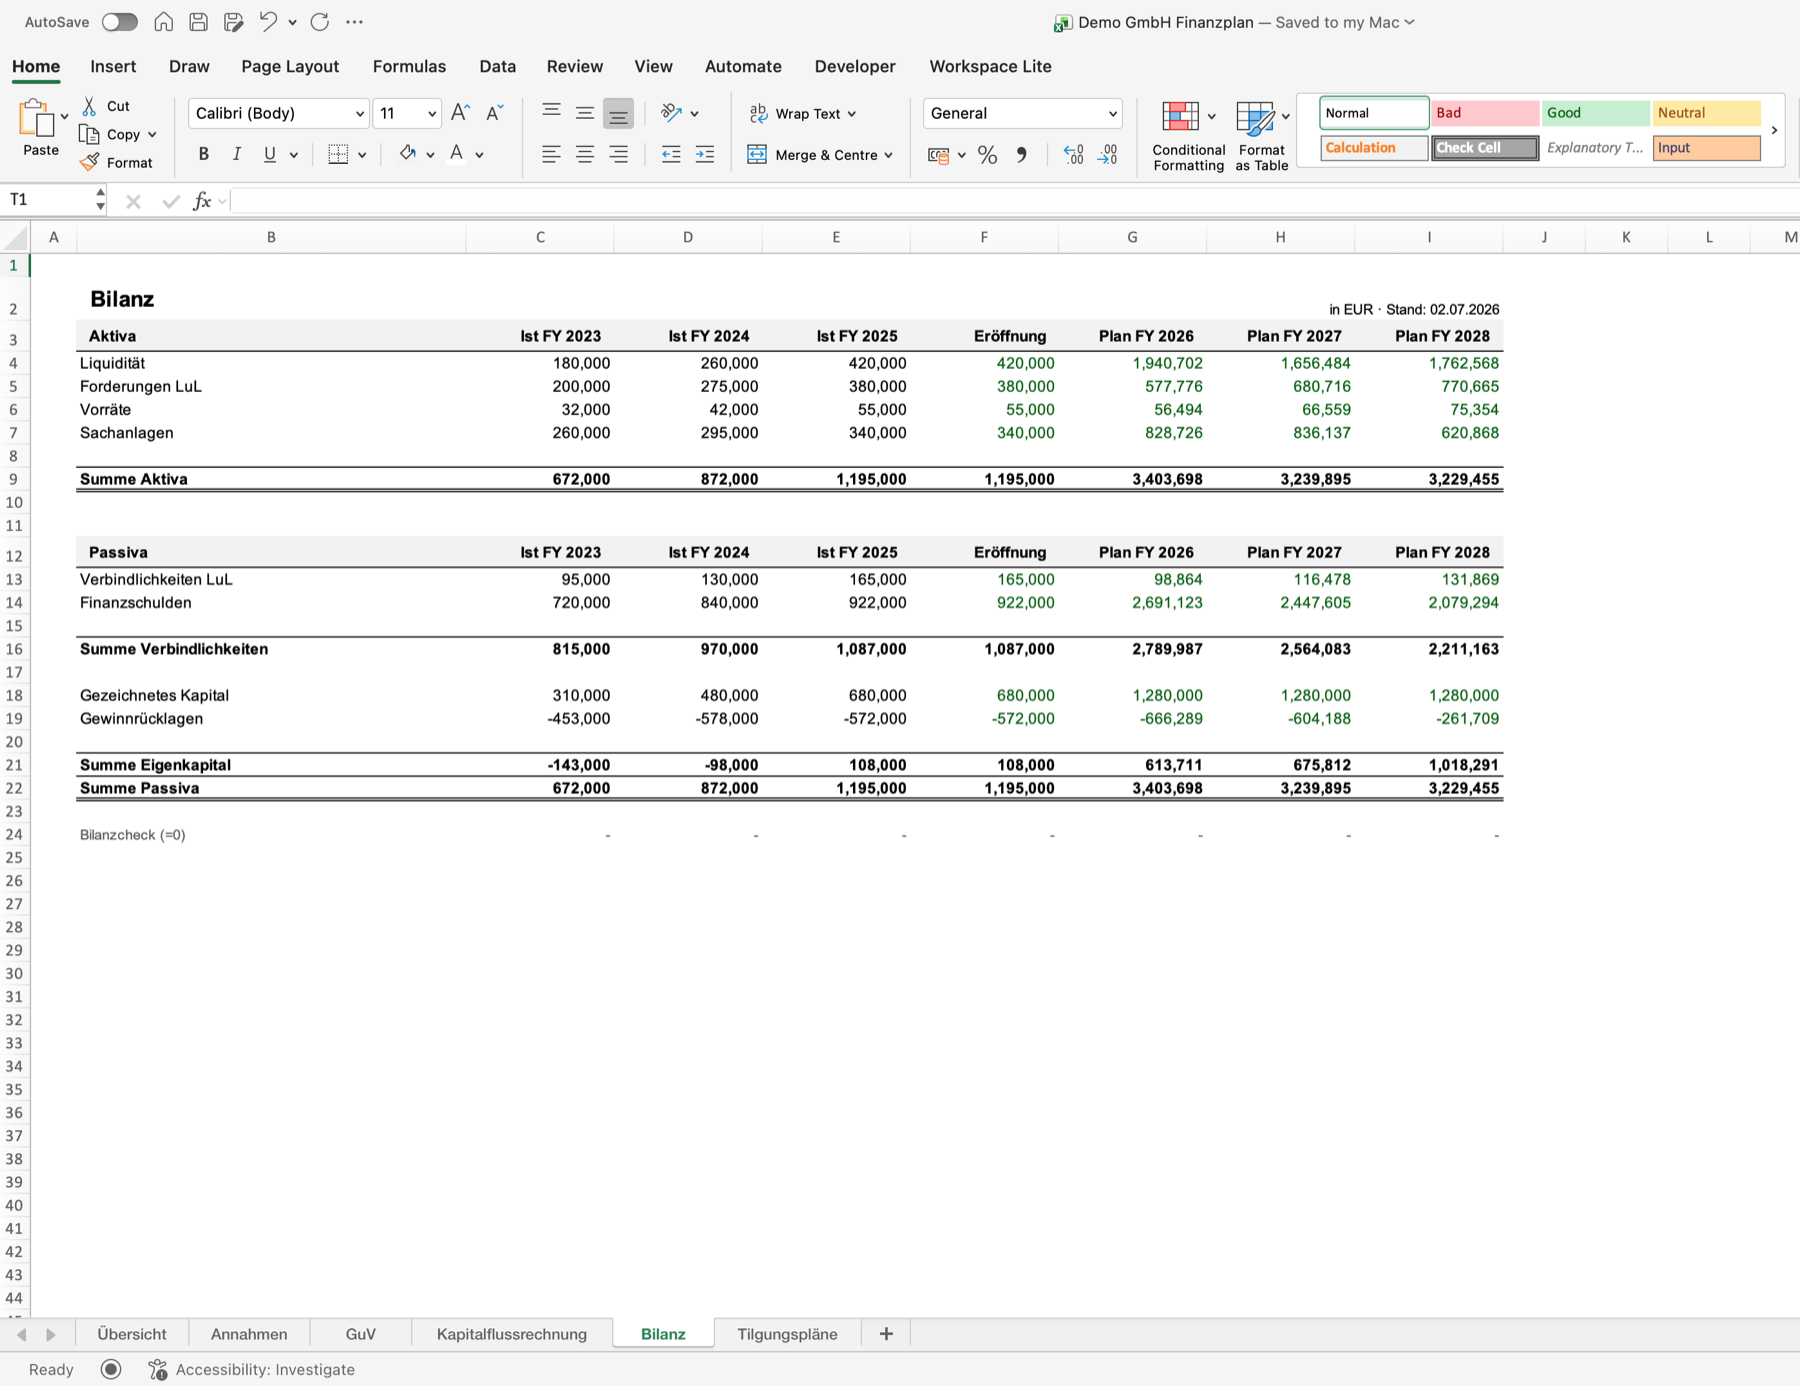Toggle Underline formatting
The width and height of the screenshot is (1800, 1386).
[269, 154]
